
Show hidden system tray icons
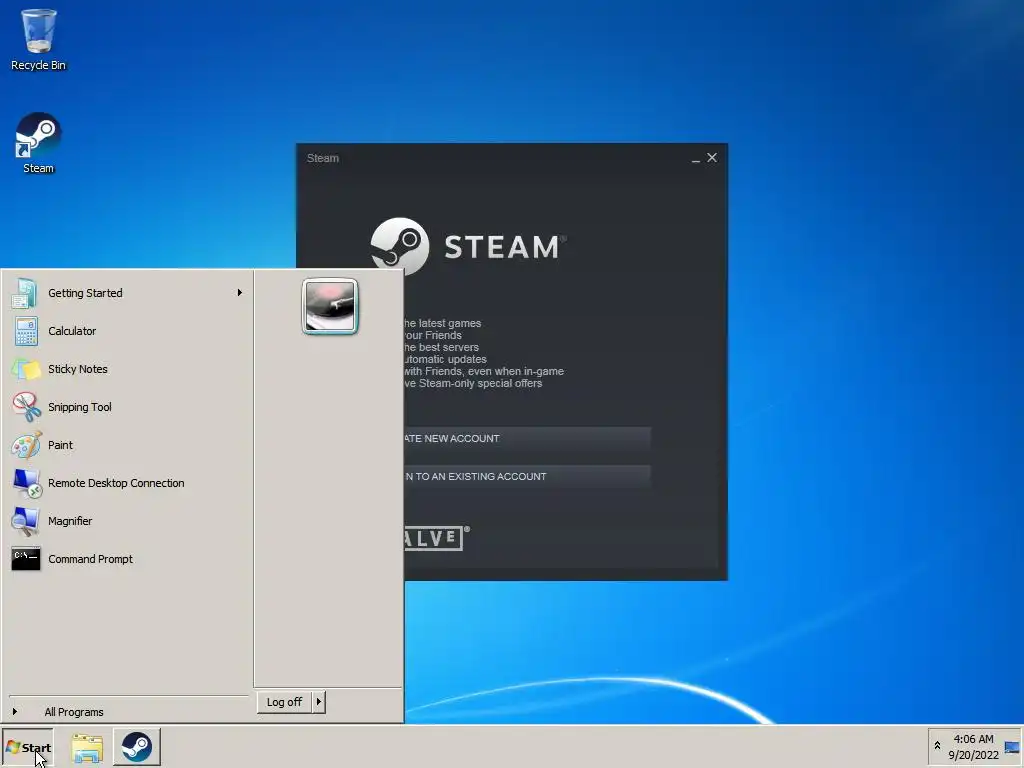pyautogui.click(x=937, y=746)
